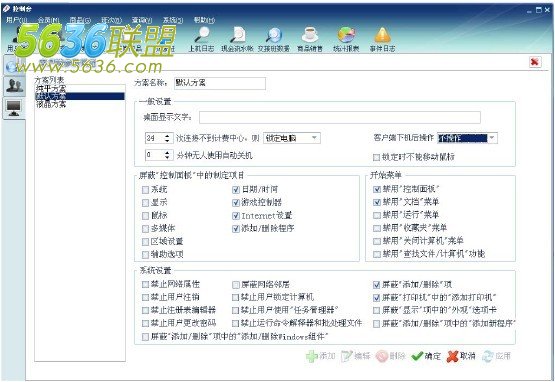Image resolution: width=555 pixels, height=382 pixels.
Task: Click the red X panel close icon
Action: click(535, 62)
